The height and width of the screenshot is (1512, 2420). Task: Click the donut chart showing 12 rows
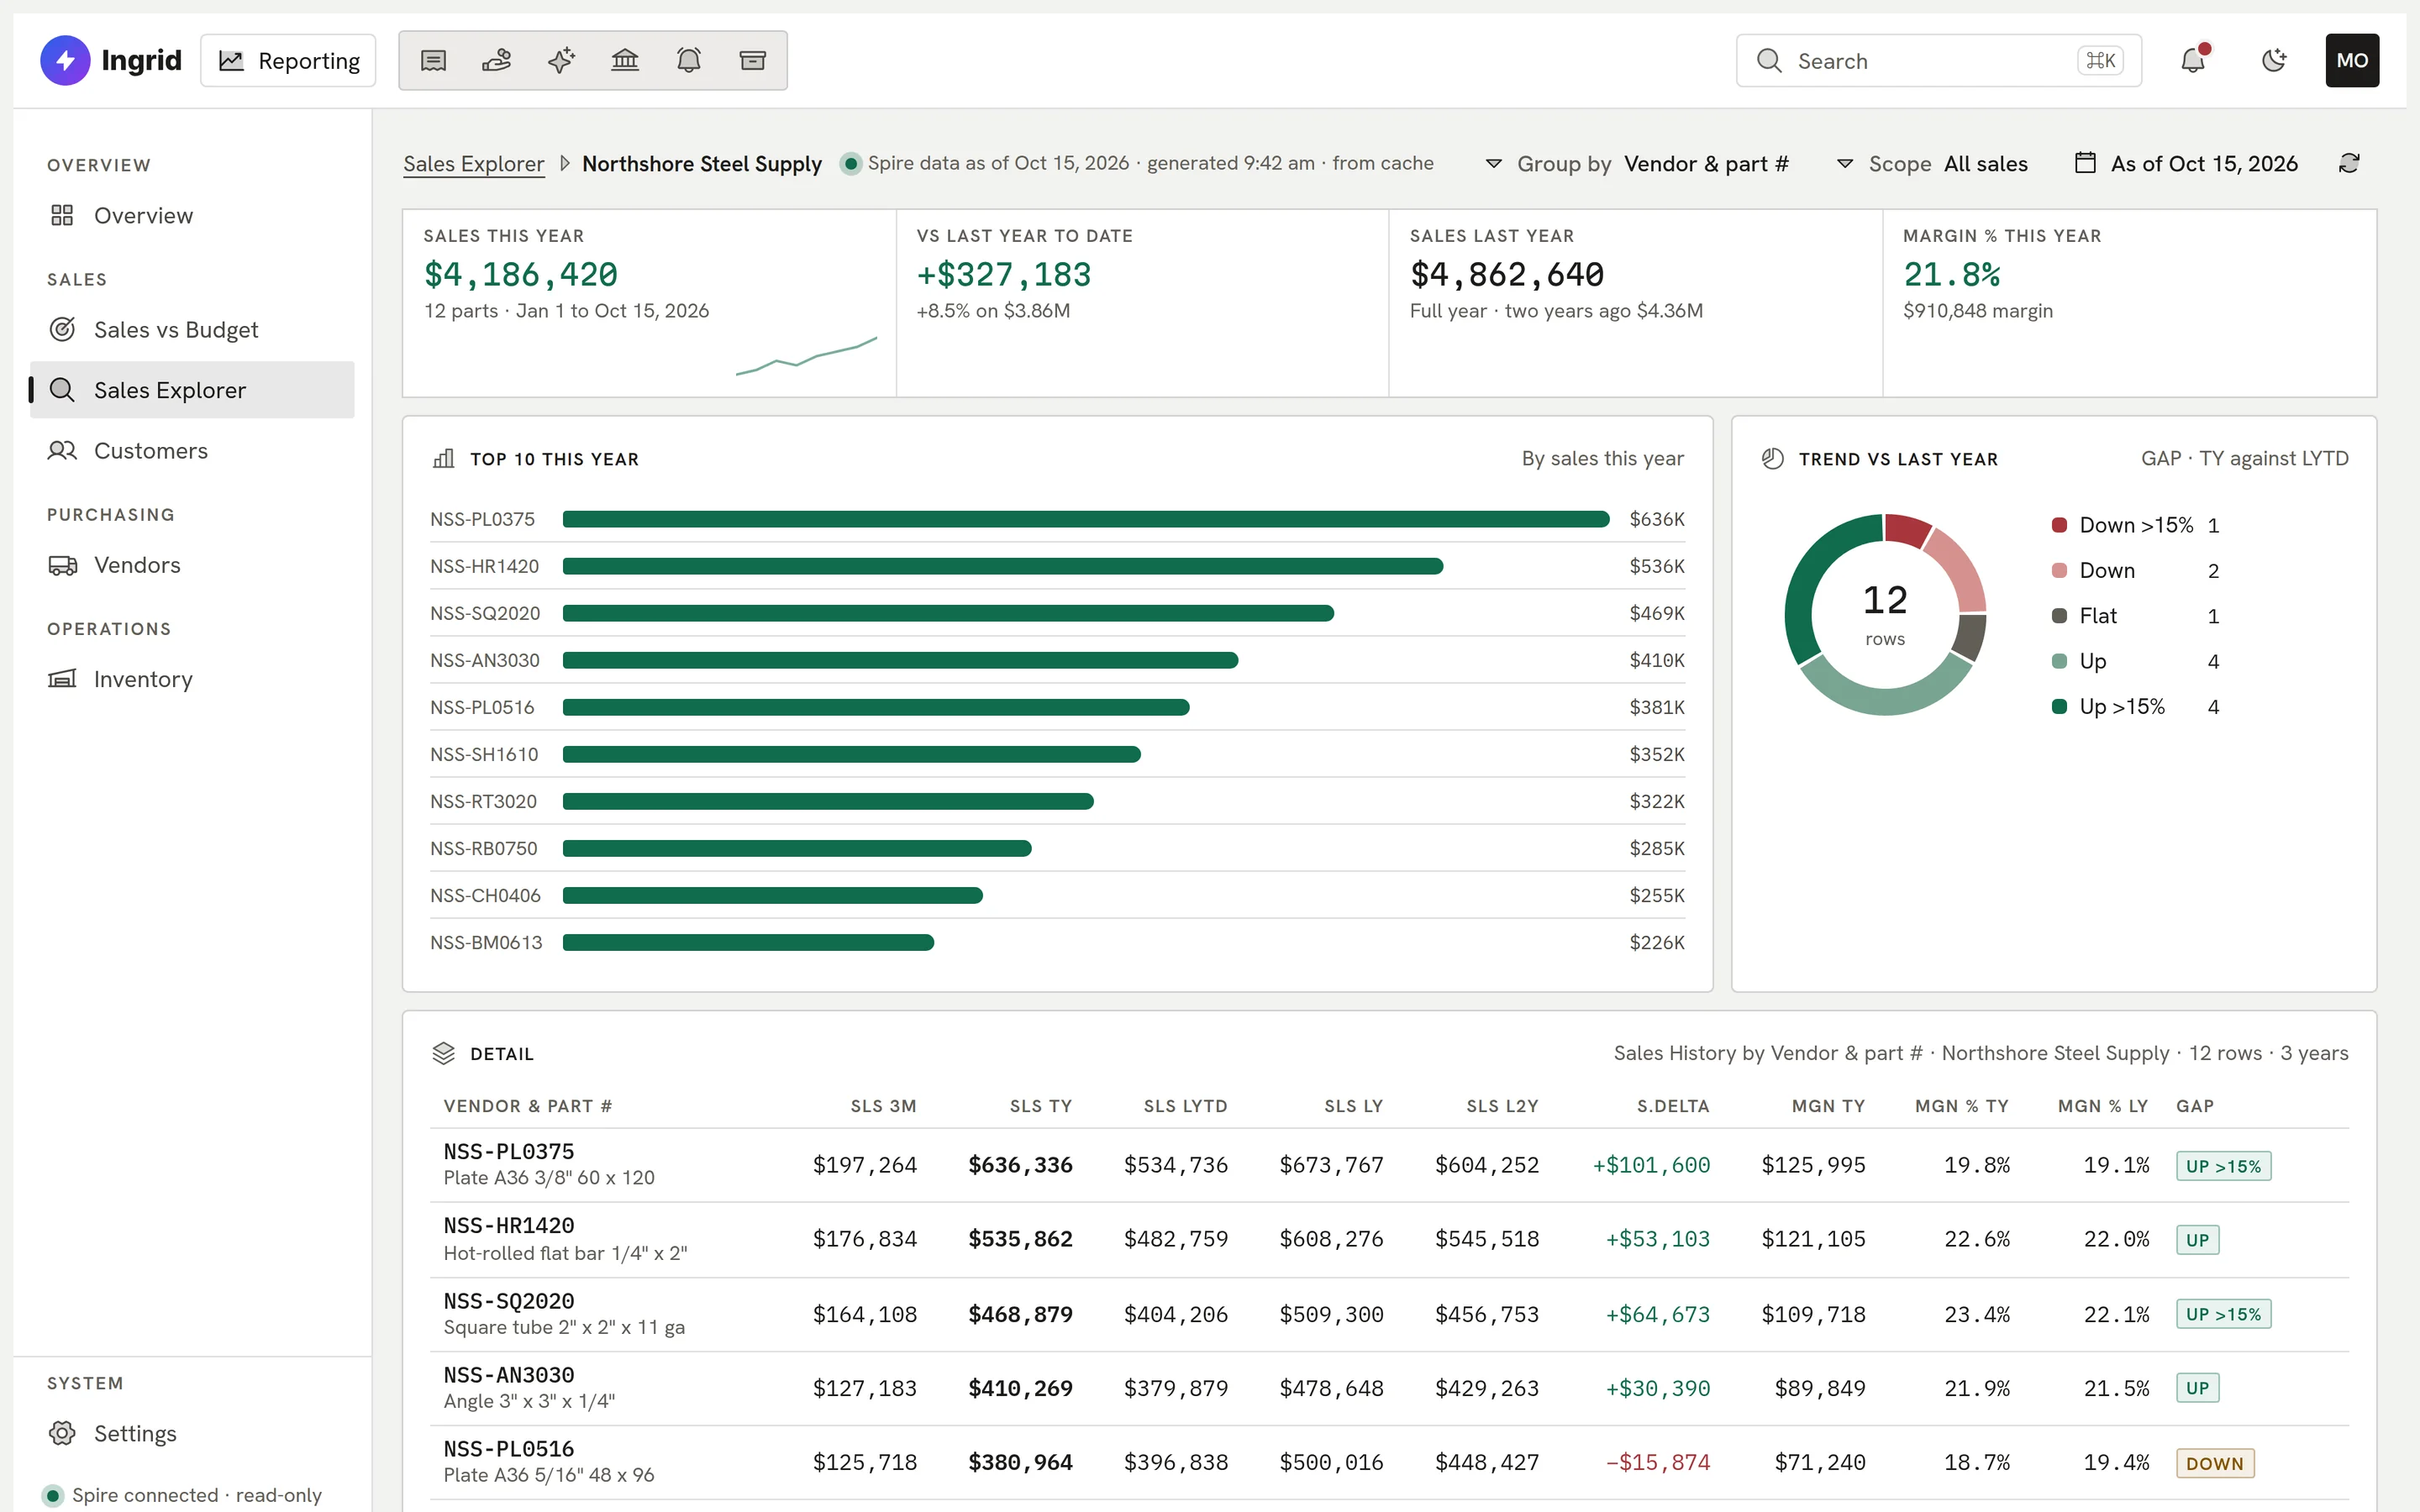point(1885,614)
